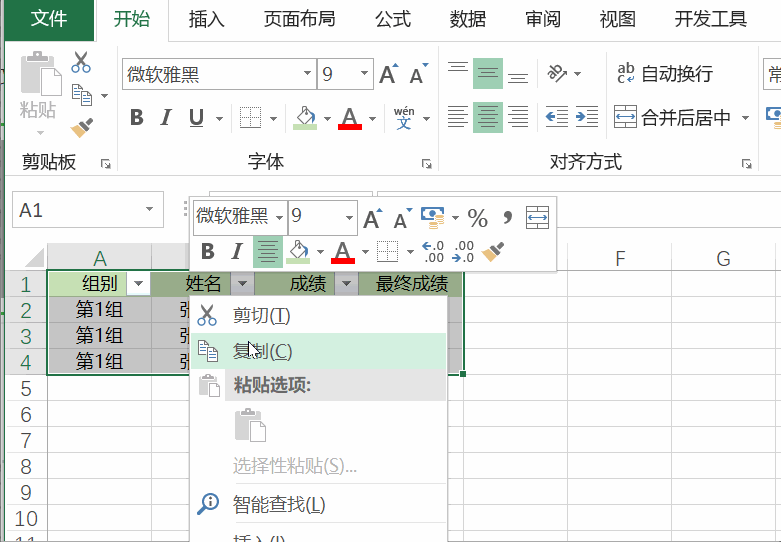The height and width of the screenshot is (542, 781).
Task: Toggle ribbon Bold formatting
Action: click(136, 118)
